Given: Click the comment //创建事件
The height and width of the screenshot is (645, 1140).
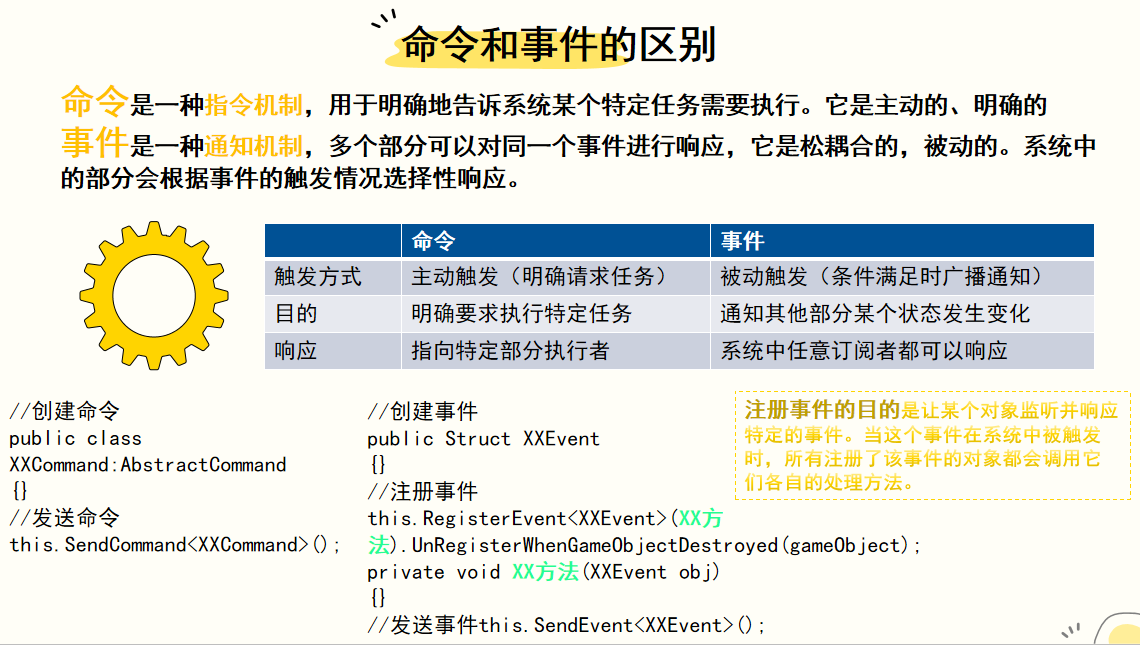Looking at the screenshot, I should tap(422, 411).
